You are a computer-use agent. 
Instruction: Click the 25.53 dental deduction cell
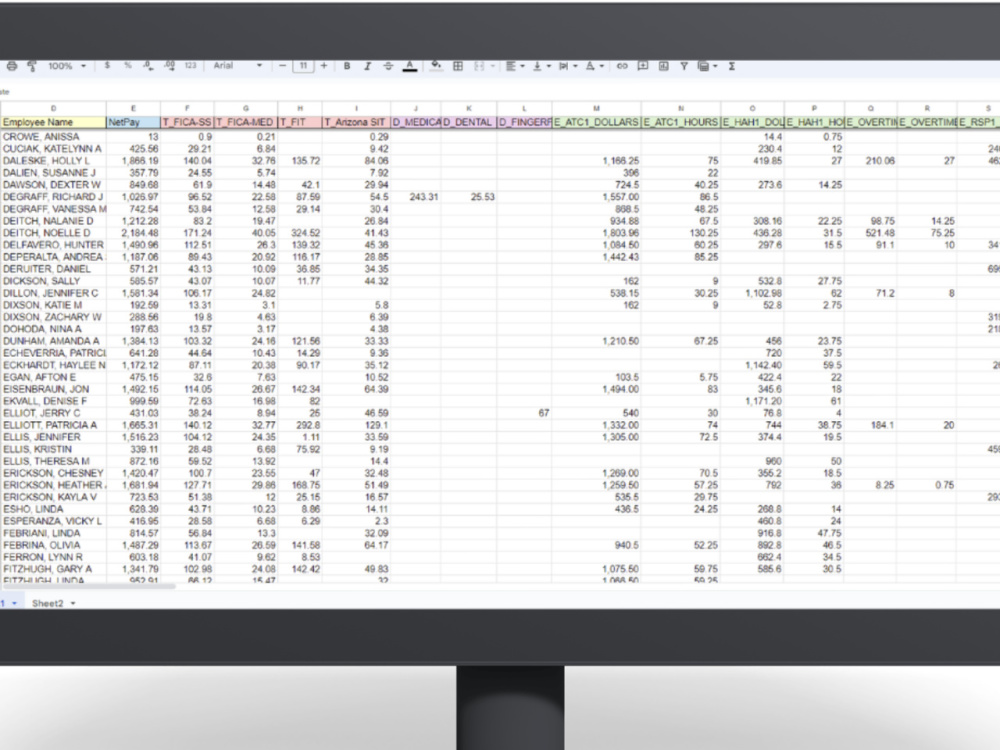(x=469, y=196)
